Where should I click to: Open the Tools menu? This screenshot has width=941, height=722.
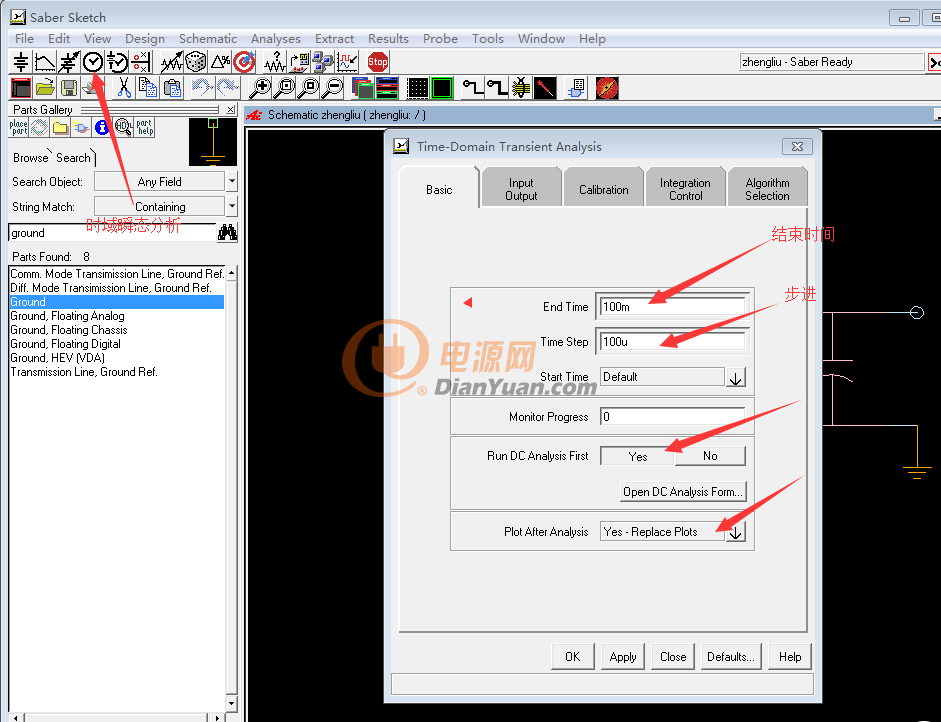tap(487, 39)
